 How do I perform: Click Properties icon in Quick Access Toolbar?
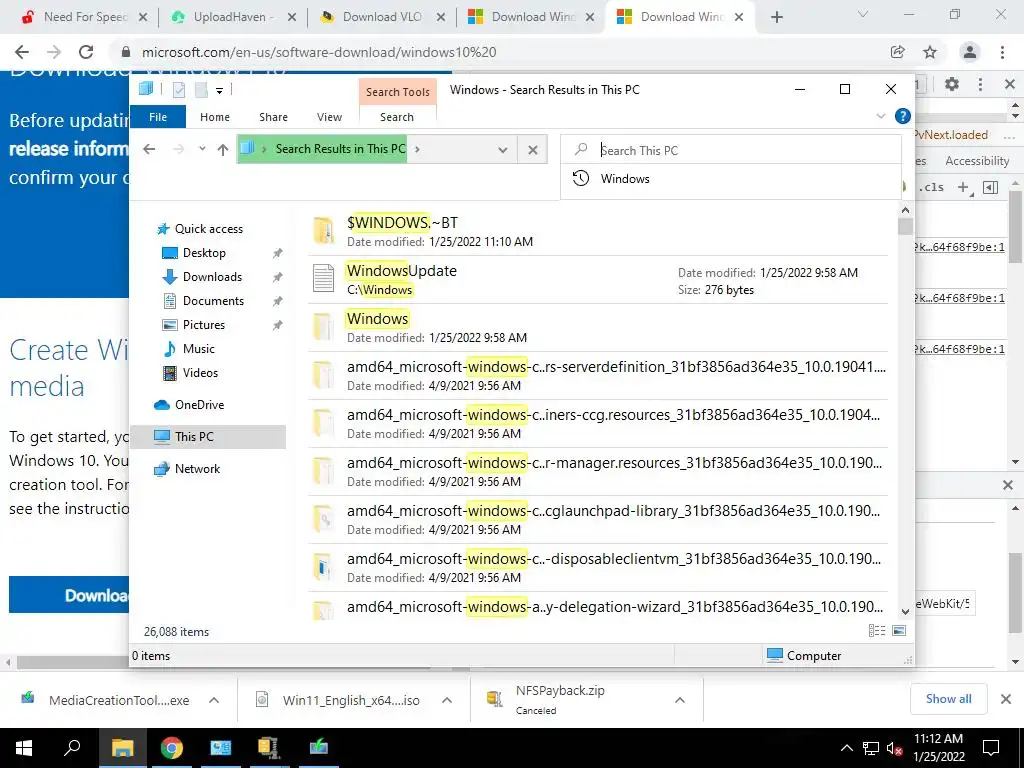[179, 90]
